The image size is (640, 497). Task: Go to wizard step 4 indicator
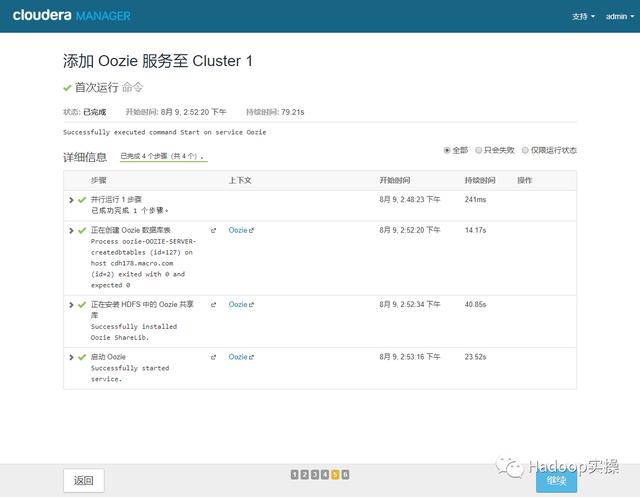(325, 475)
